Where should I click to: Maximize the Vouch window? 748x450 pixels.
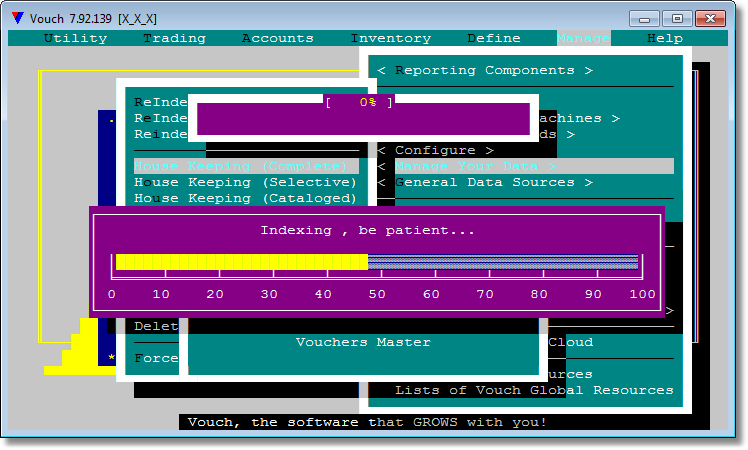click(x=677, y=19)
